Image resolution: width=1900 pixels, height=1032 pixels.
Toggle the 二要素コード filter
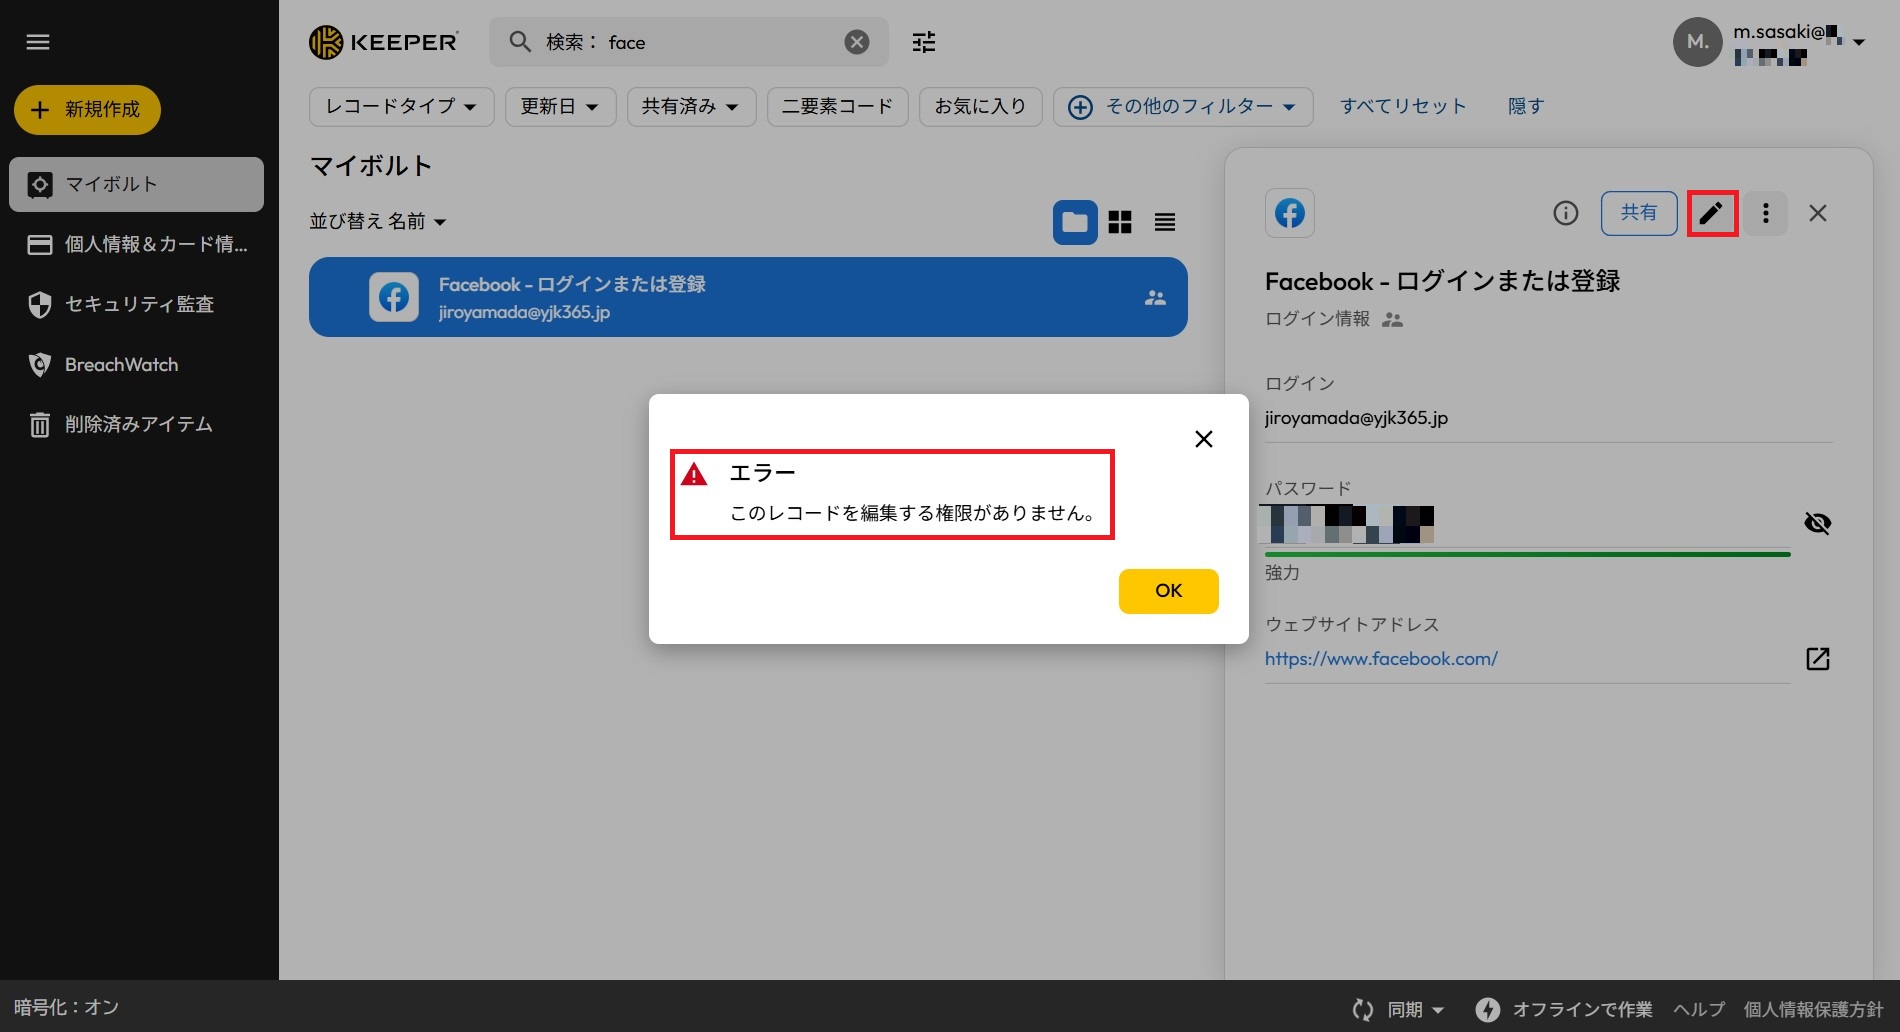(x=837, y=106)
